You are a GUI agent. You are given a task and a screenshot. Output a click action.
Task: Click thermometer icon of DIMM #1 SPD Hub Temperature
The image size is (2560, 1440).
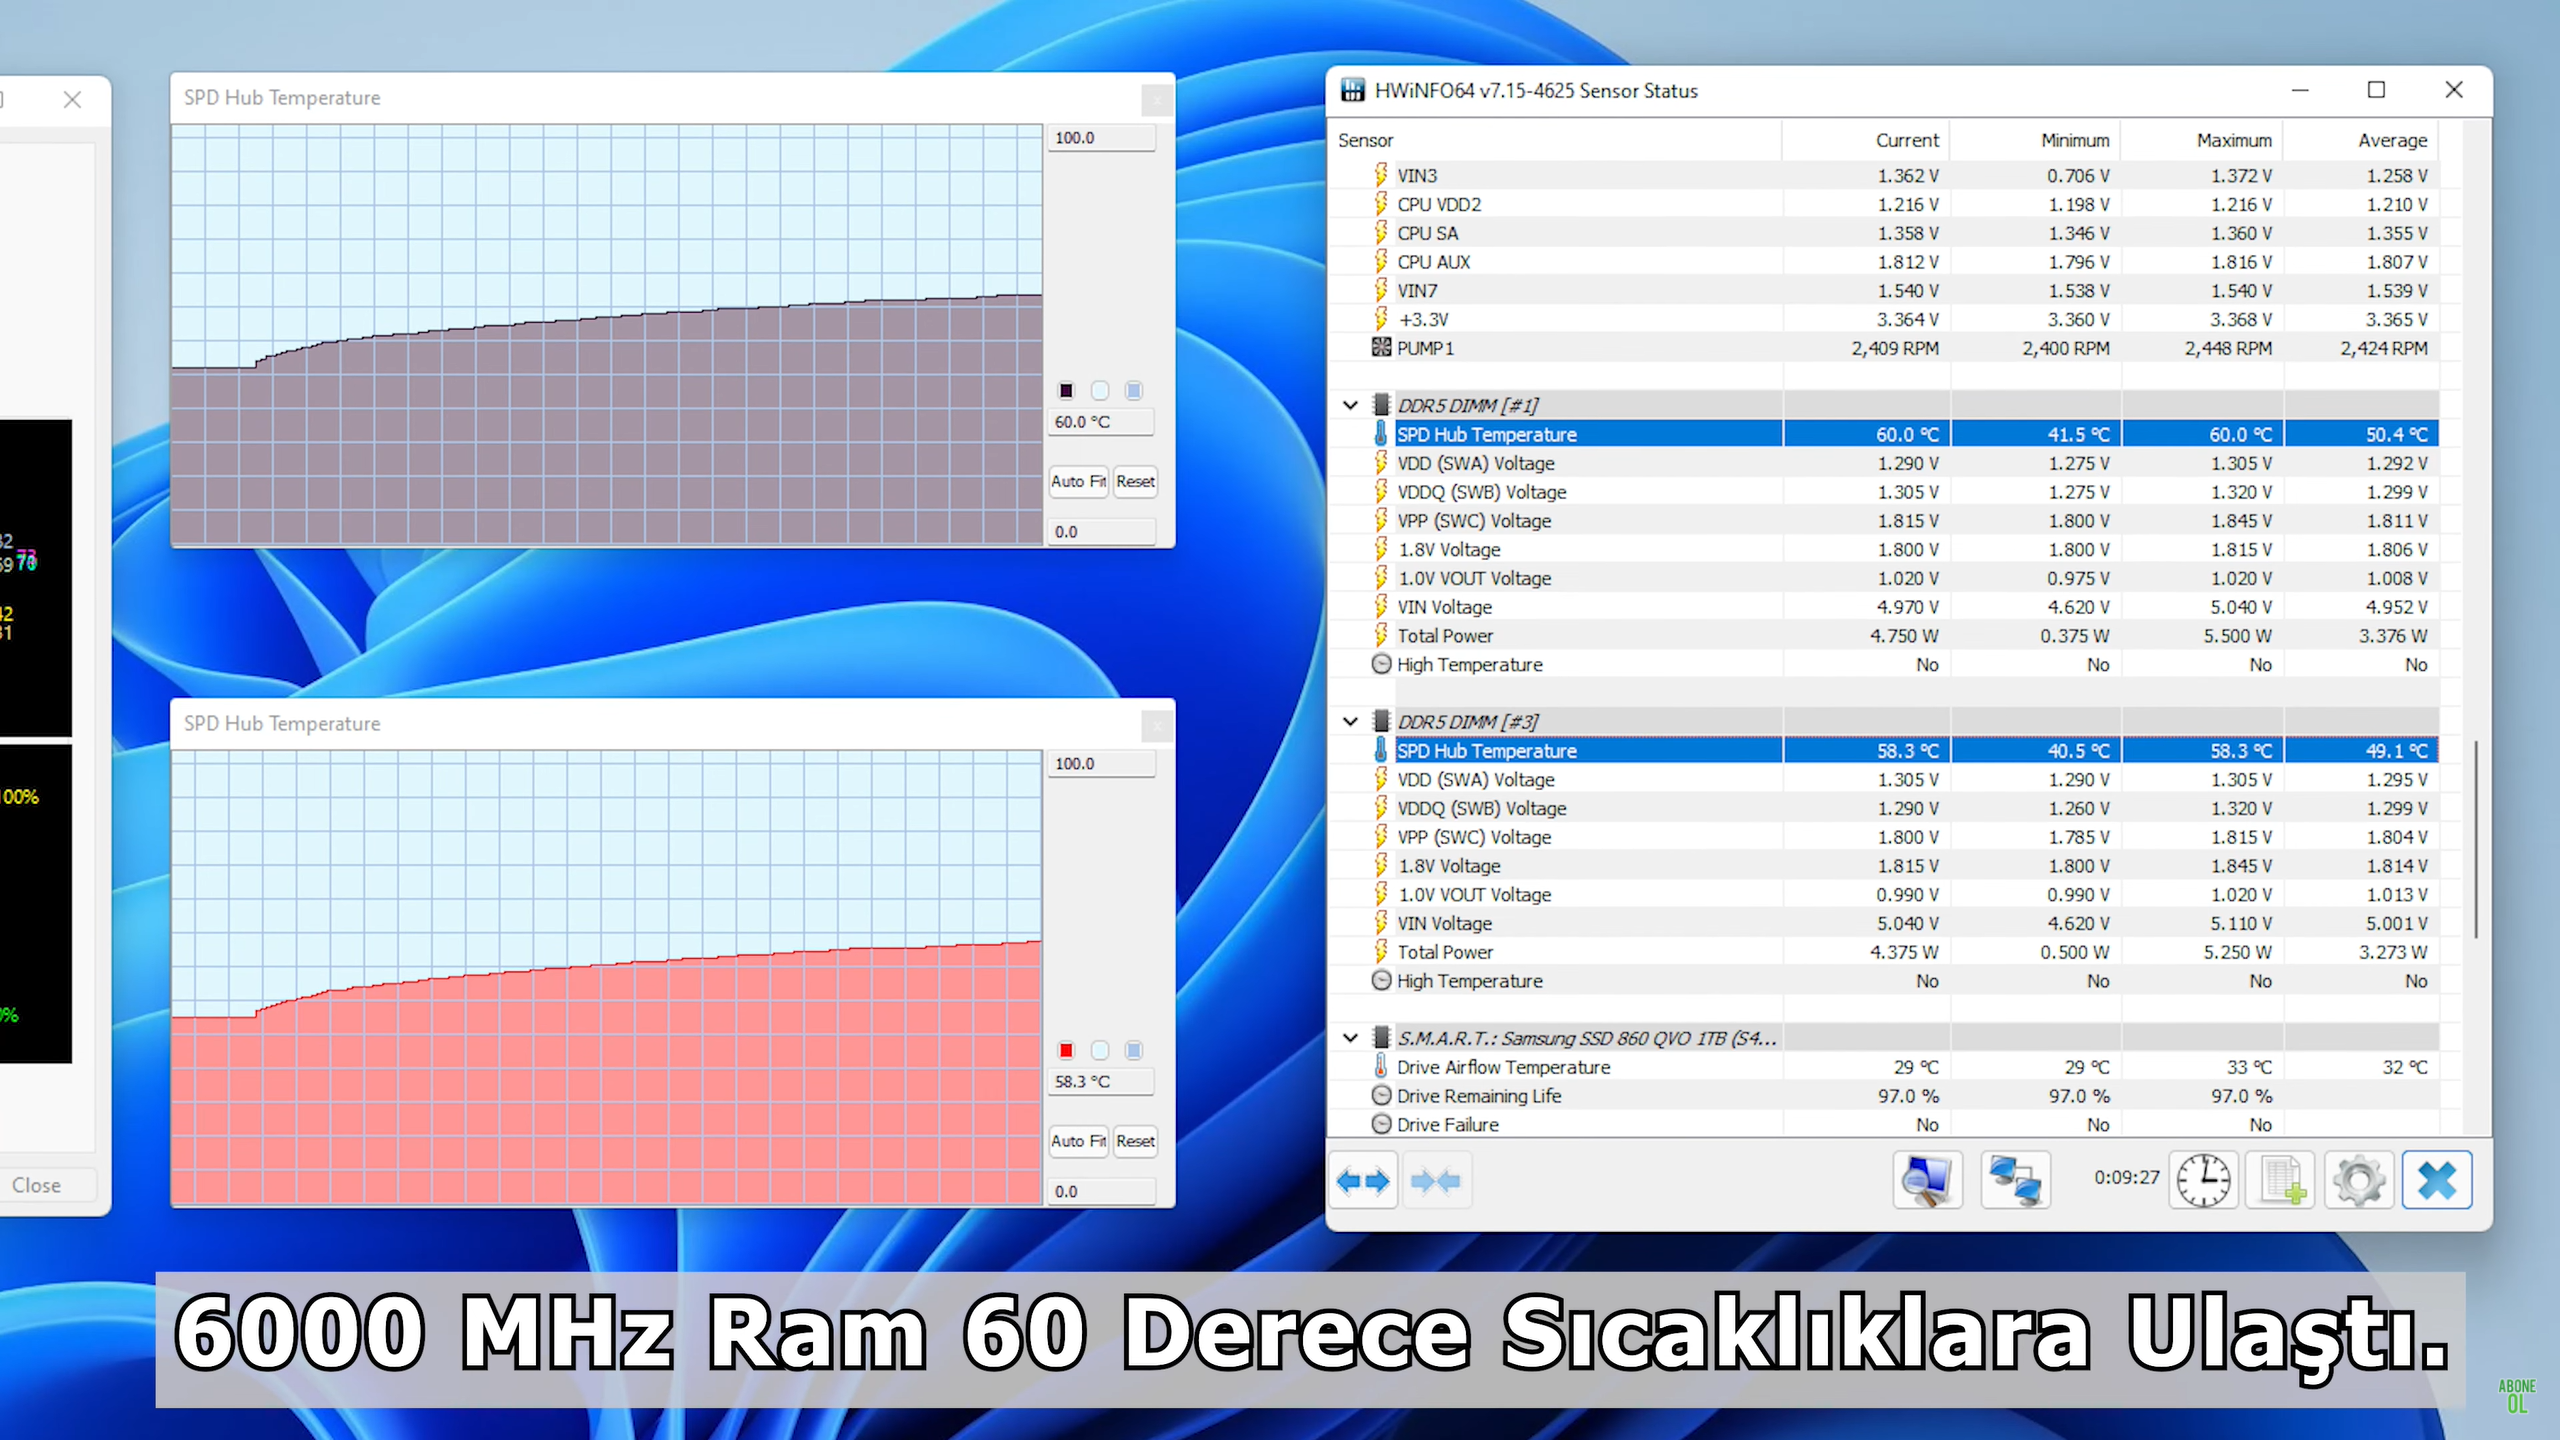(1381, 434)
